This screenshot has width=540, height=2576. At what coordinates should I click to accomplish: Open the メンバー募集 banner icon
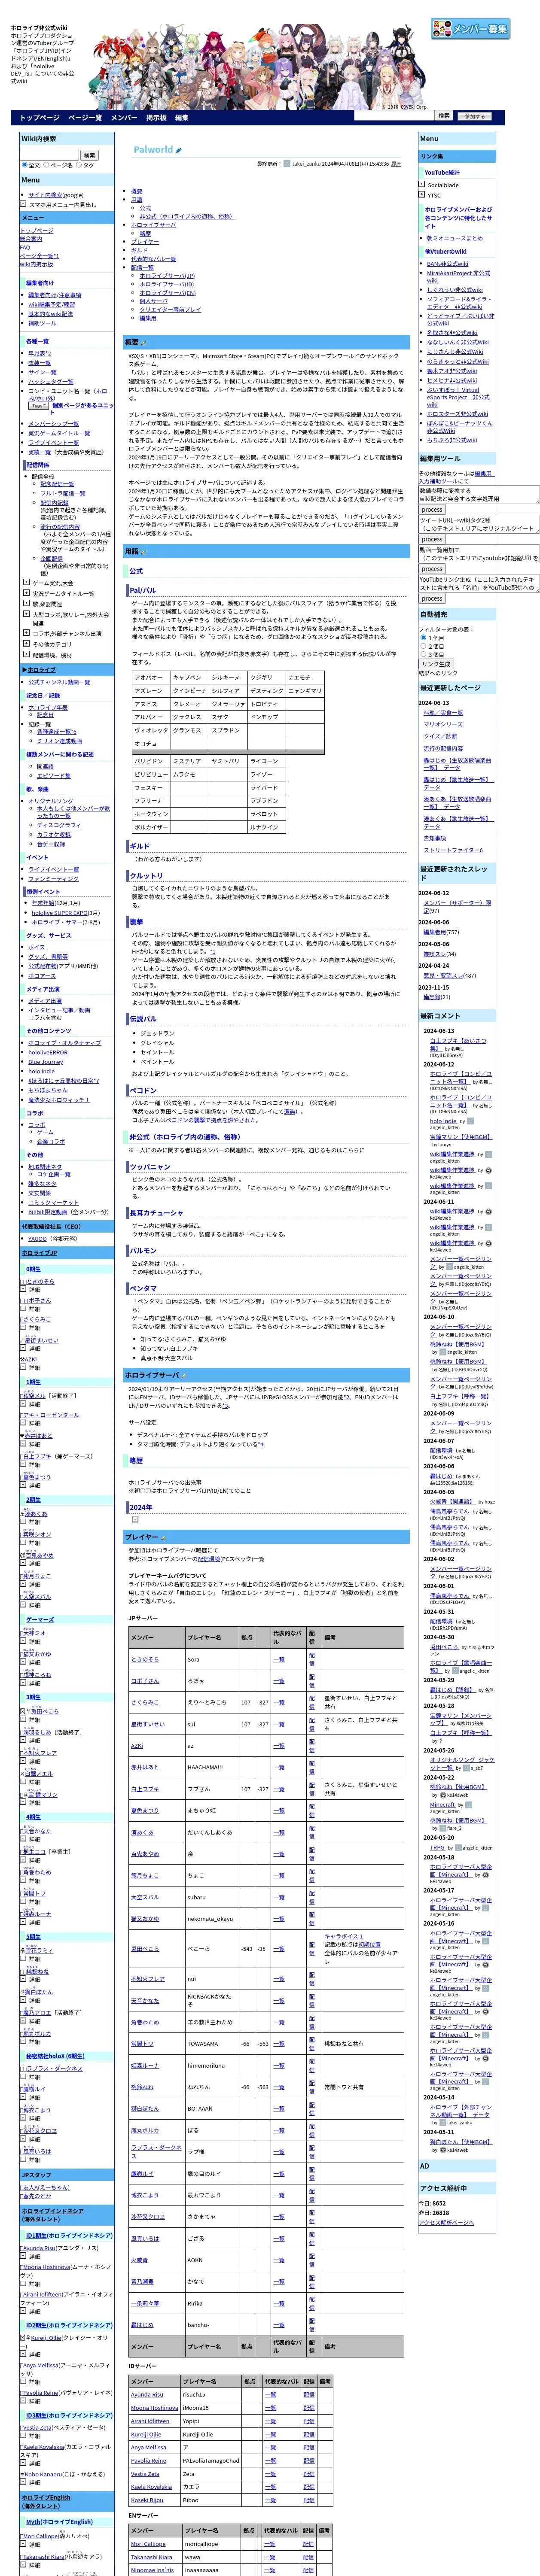tap(470, 29)
